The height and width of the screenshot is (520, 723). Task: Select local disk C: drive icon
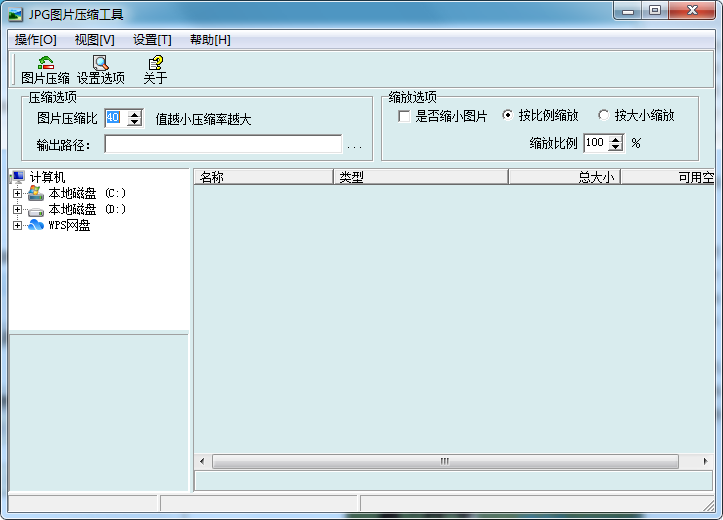pos(36,193)
